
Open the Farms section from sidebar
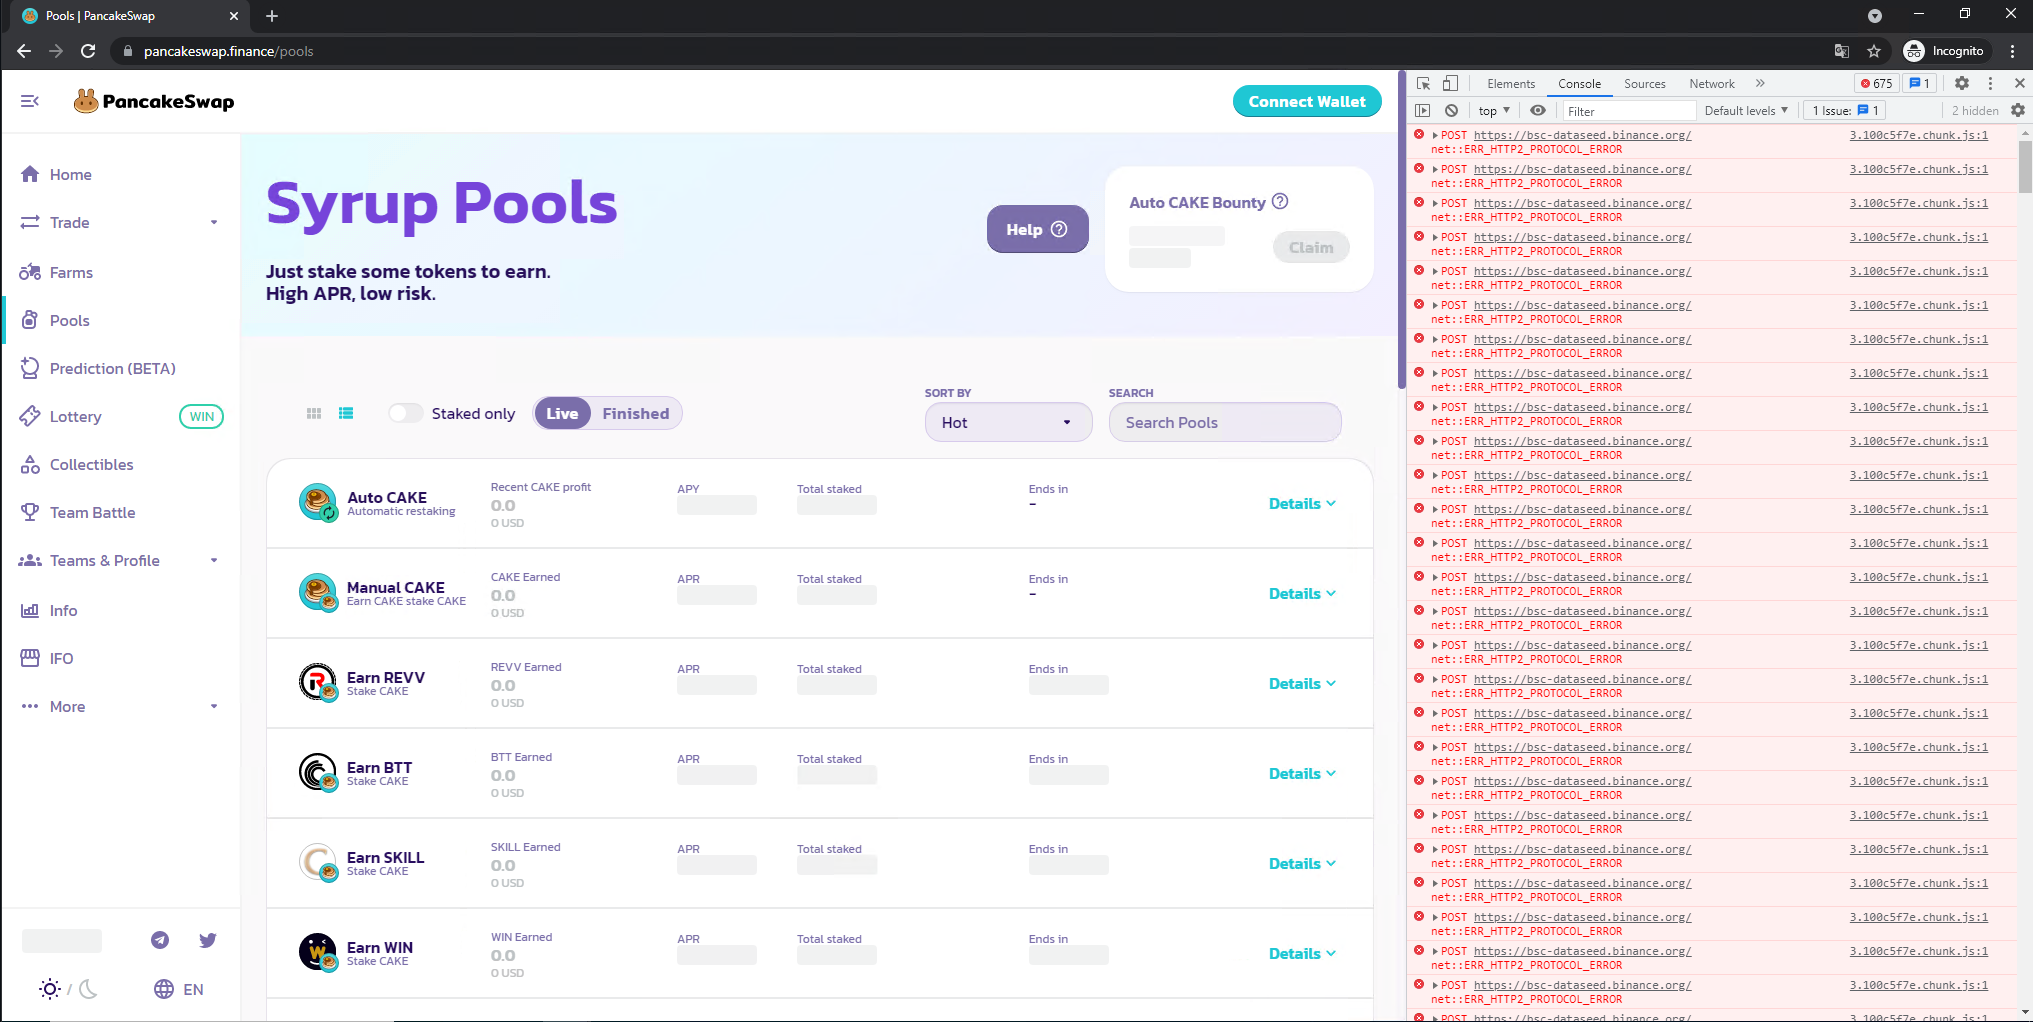click(73, 272)
